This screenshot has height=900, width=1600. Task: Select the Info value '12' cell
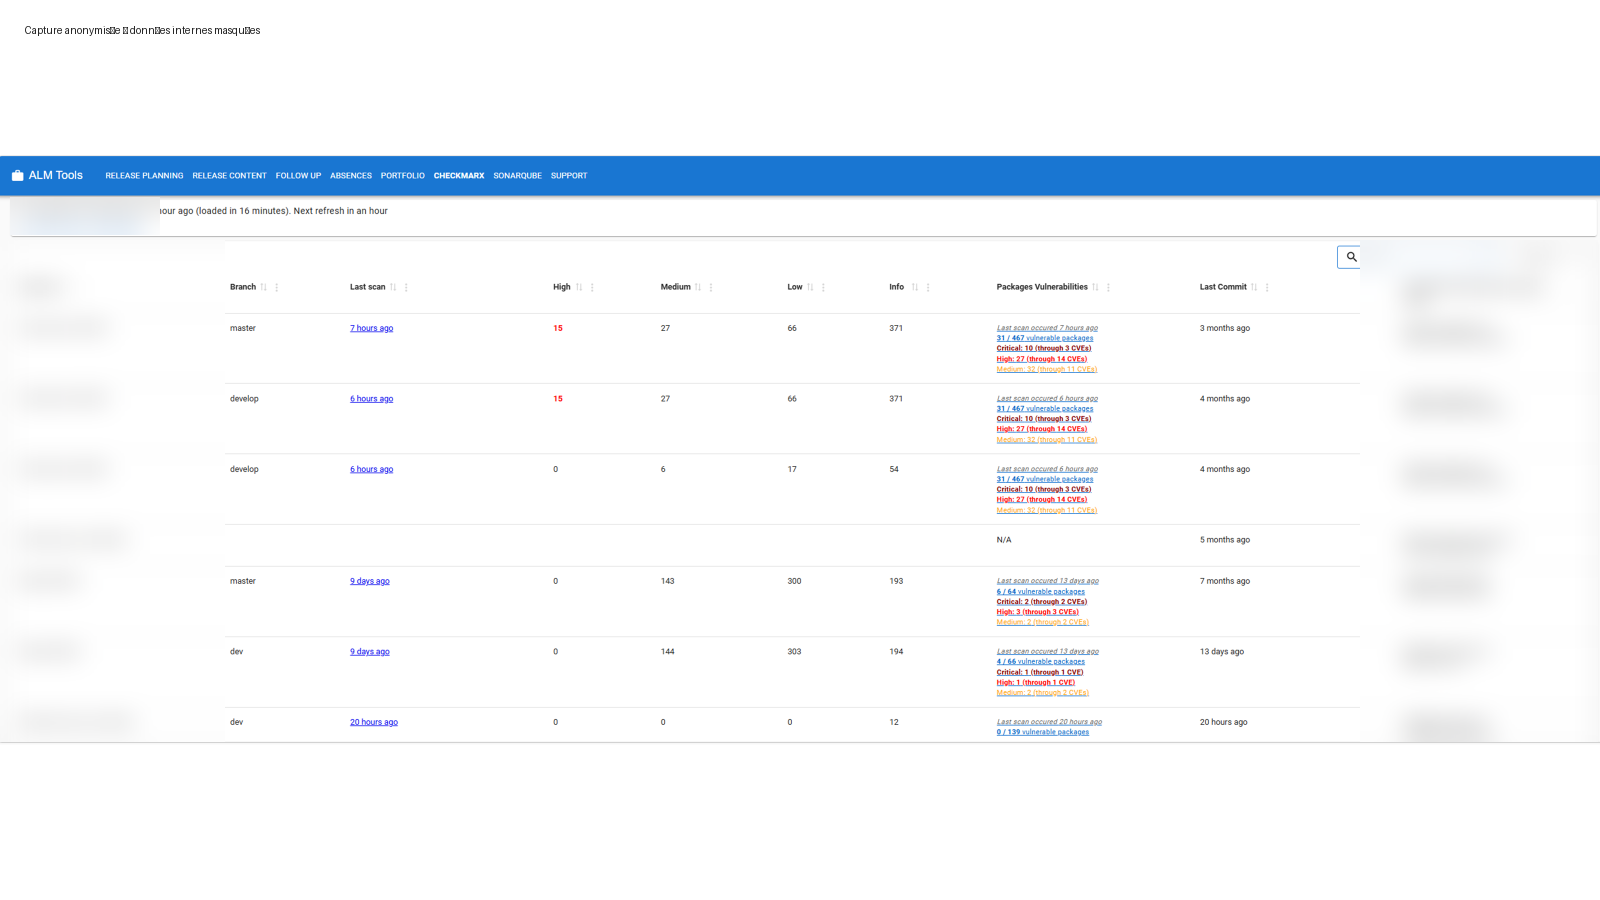coord(894,722)
